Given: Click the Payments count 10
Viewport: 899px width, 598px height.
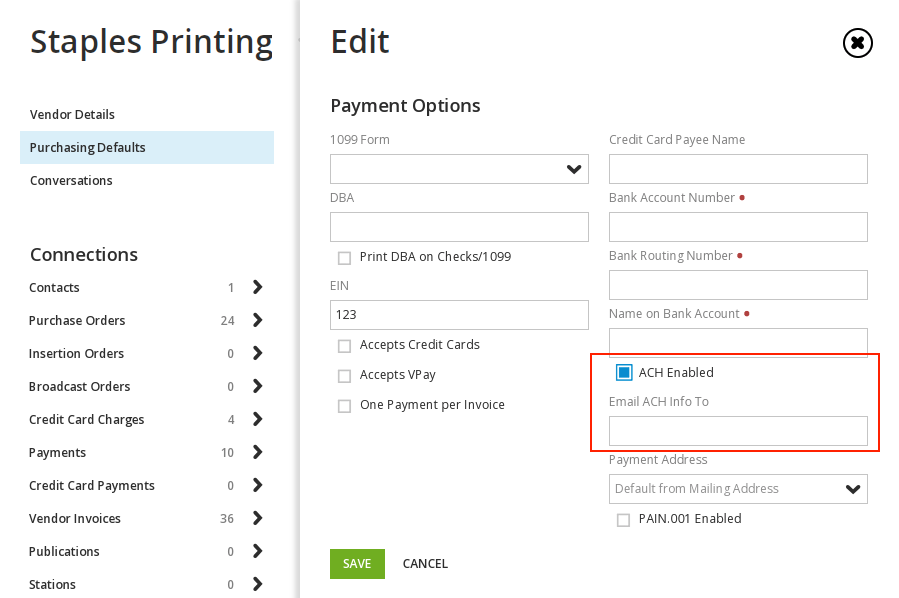Looking at the screenshot, I should tap(228, 453).
